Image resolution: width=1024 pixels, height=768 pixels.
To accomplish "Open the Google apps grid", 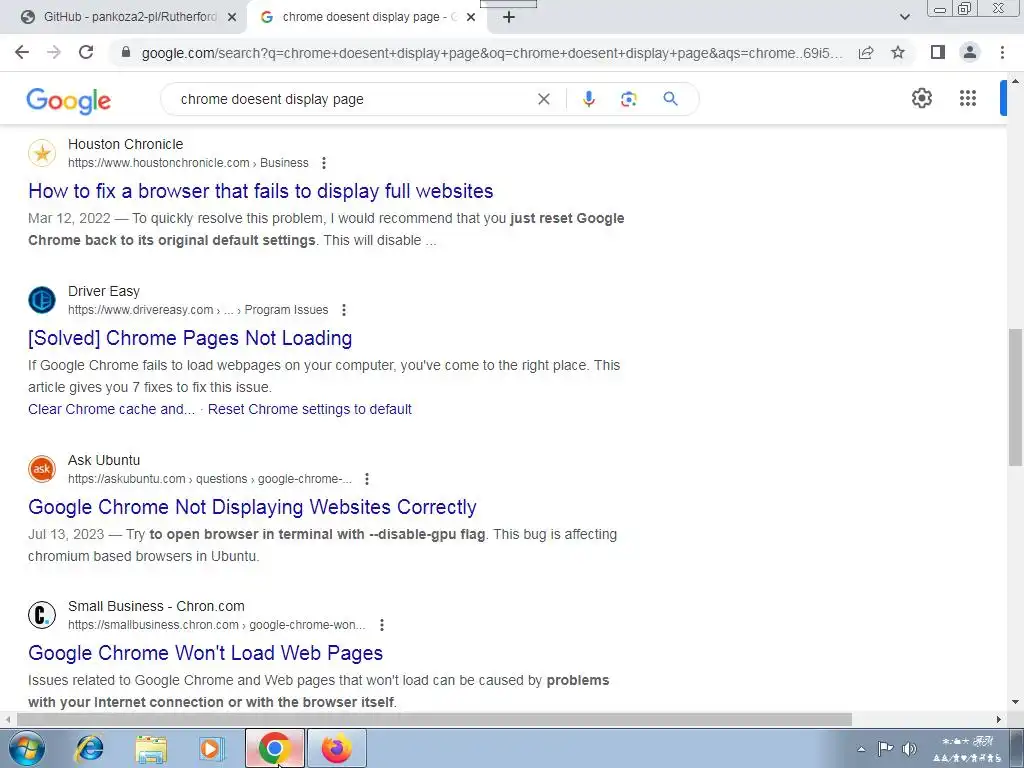I will 968,98.
